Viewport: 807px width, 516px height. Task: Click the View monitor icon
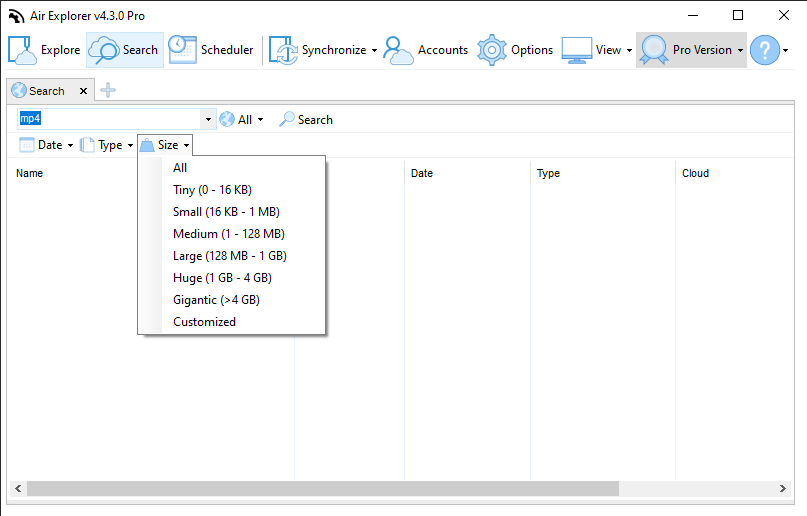tap(576, 50)
